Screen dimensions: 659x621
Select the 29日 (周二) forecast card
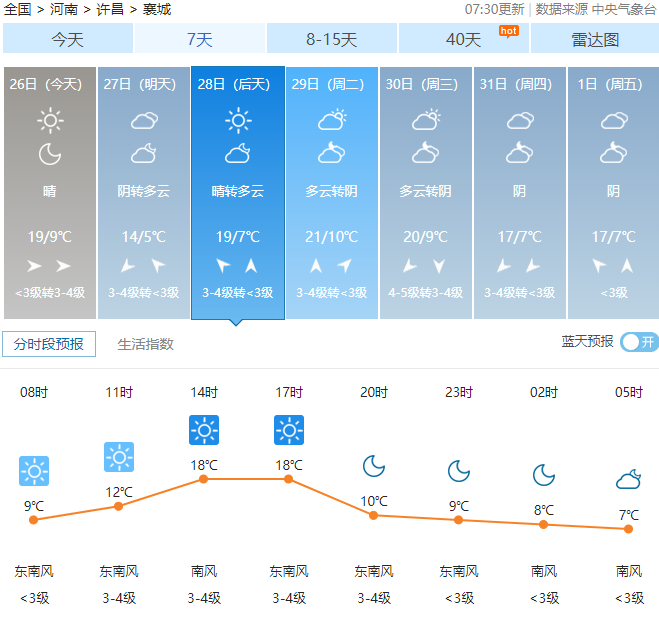point(332,192)
